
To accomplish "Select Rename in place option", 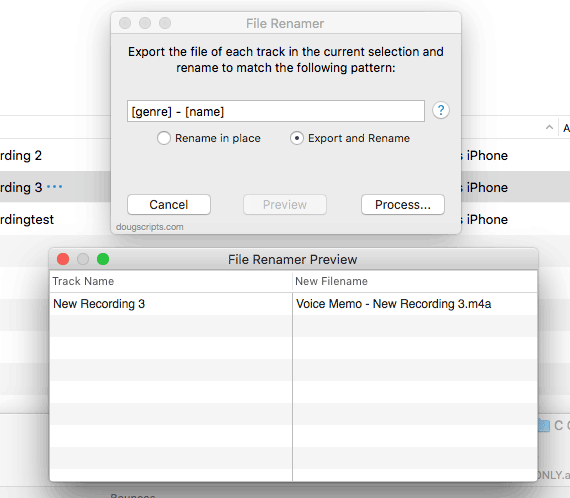I will pos(209,138).
